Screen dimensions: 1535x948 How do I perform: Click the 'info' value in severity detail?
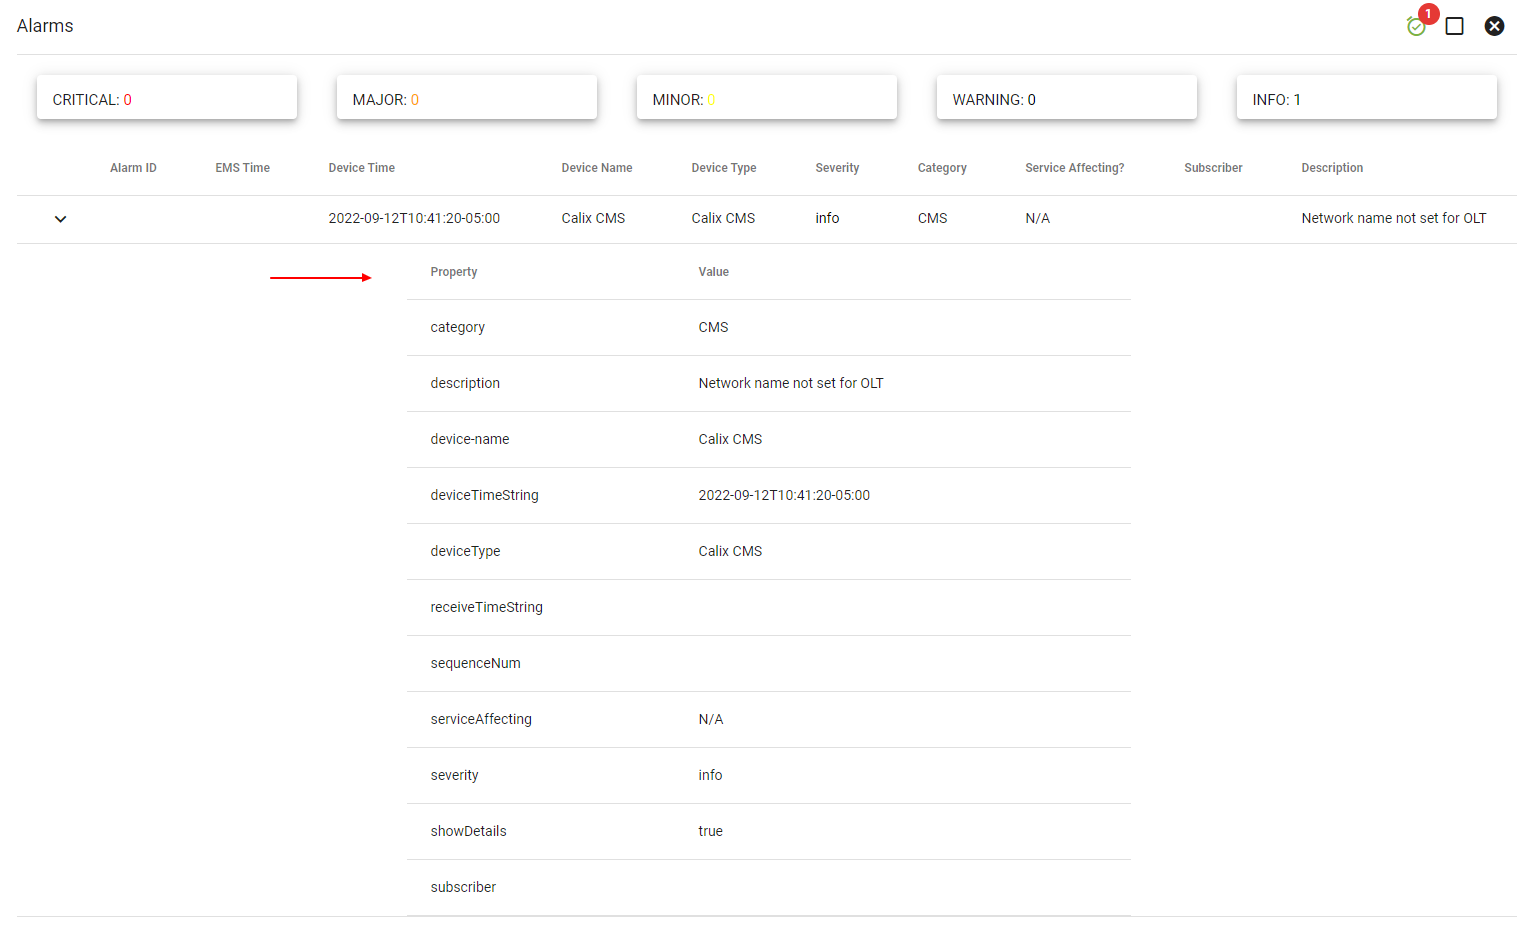(x=710, y=775)
